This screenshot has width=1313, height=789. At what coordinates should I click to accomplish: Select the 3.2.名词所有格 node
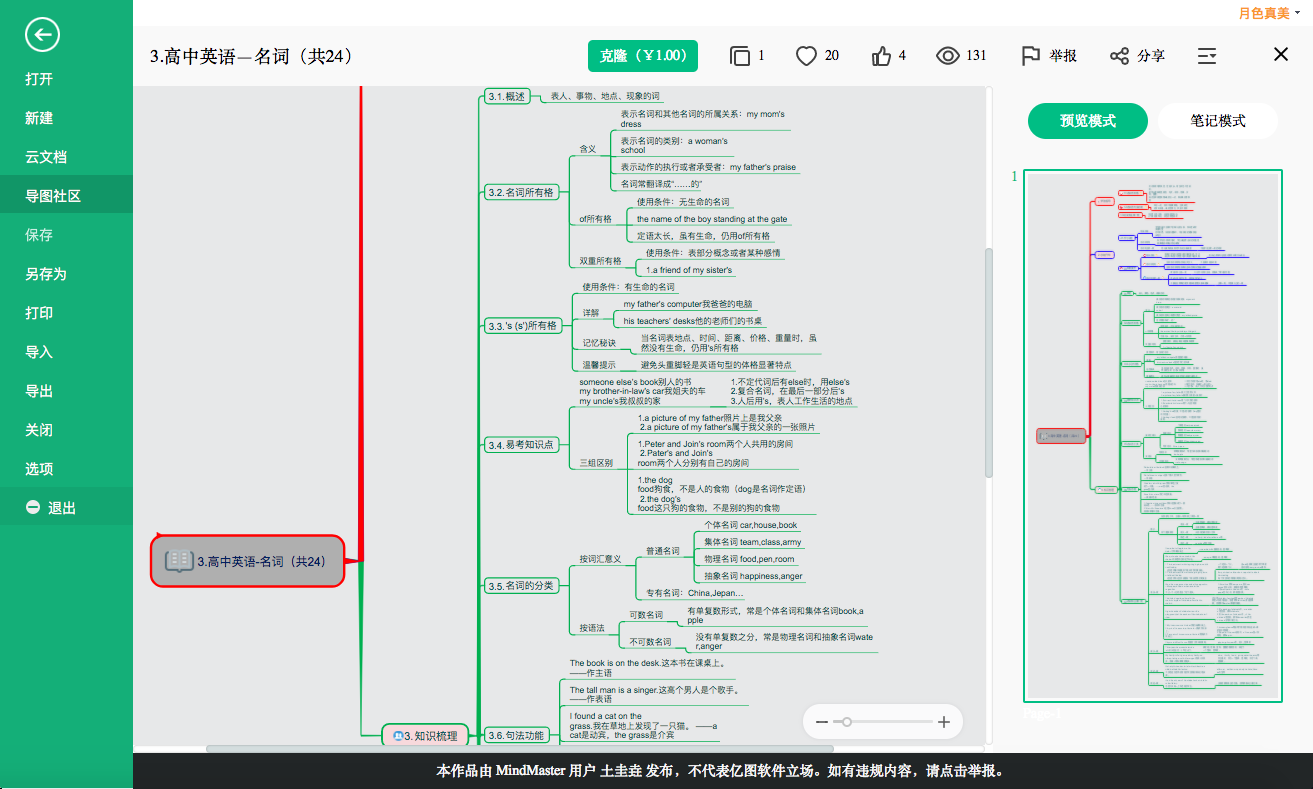click(521, 192)
